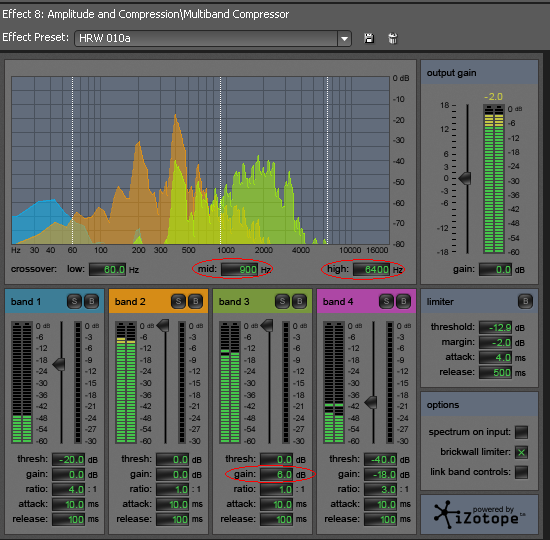550x540 pixels.
Task: Bypass band 1 with B button
Action: tap(92, 301)
